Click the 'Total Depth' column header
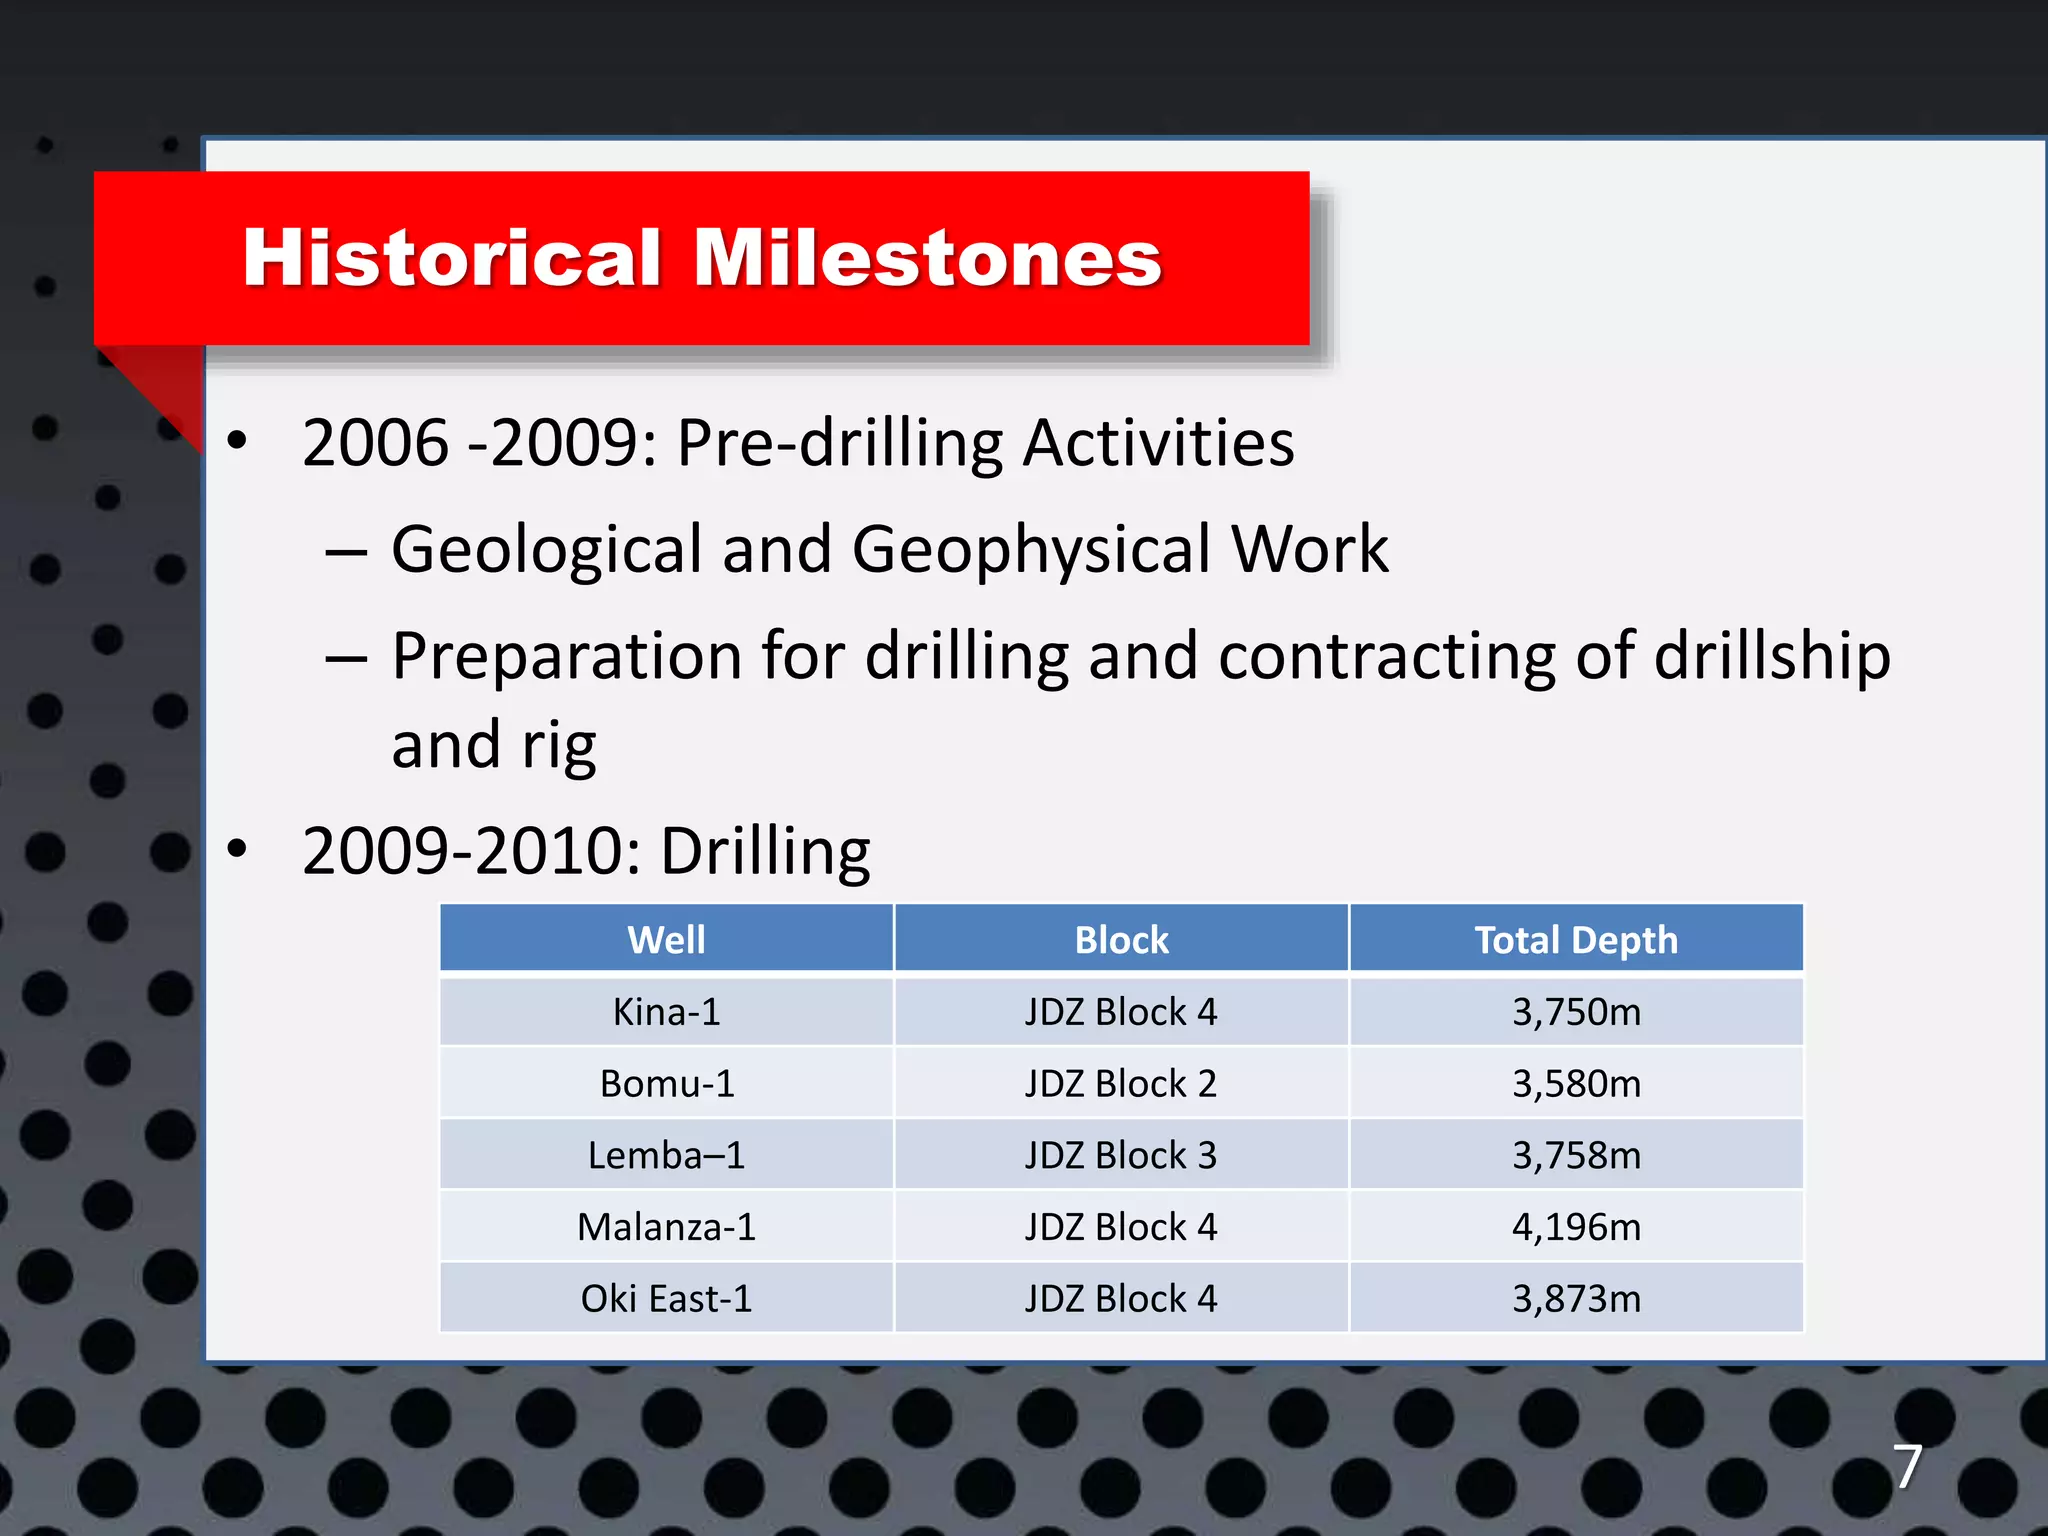 [x=1576, y=939]
